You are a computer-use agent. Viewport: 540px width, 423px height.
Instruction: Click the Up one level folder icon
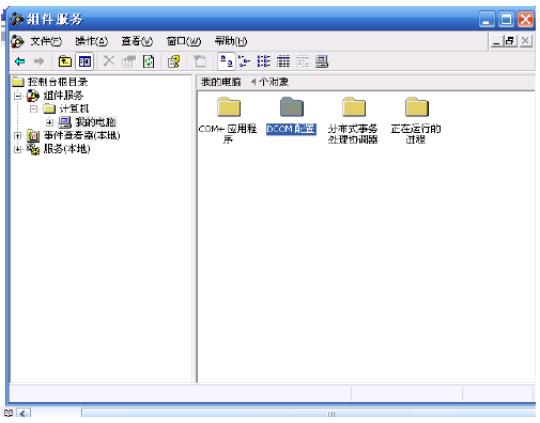(x=65, y=62)
